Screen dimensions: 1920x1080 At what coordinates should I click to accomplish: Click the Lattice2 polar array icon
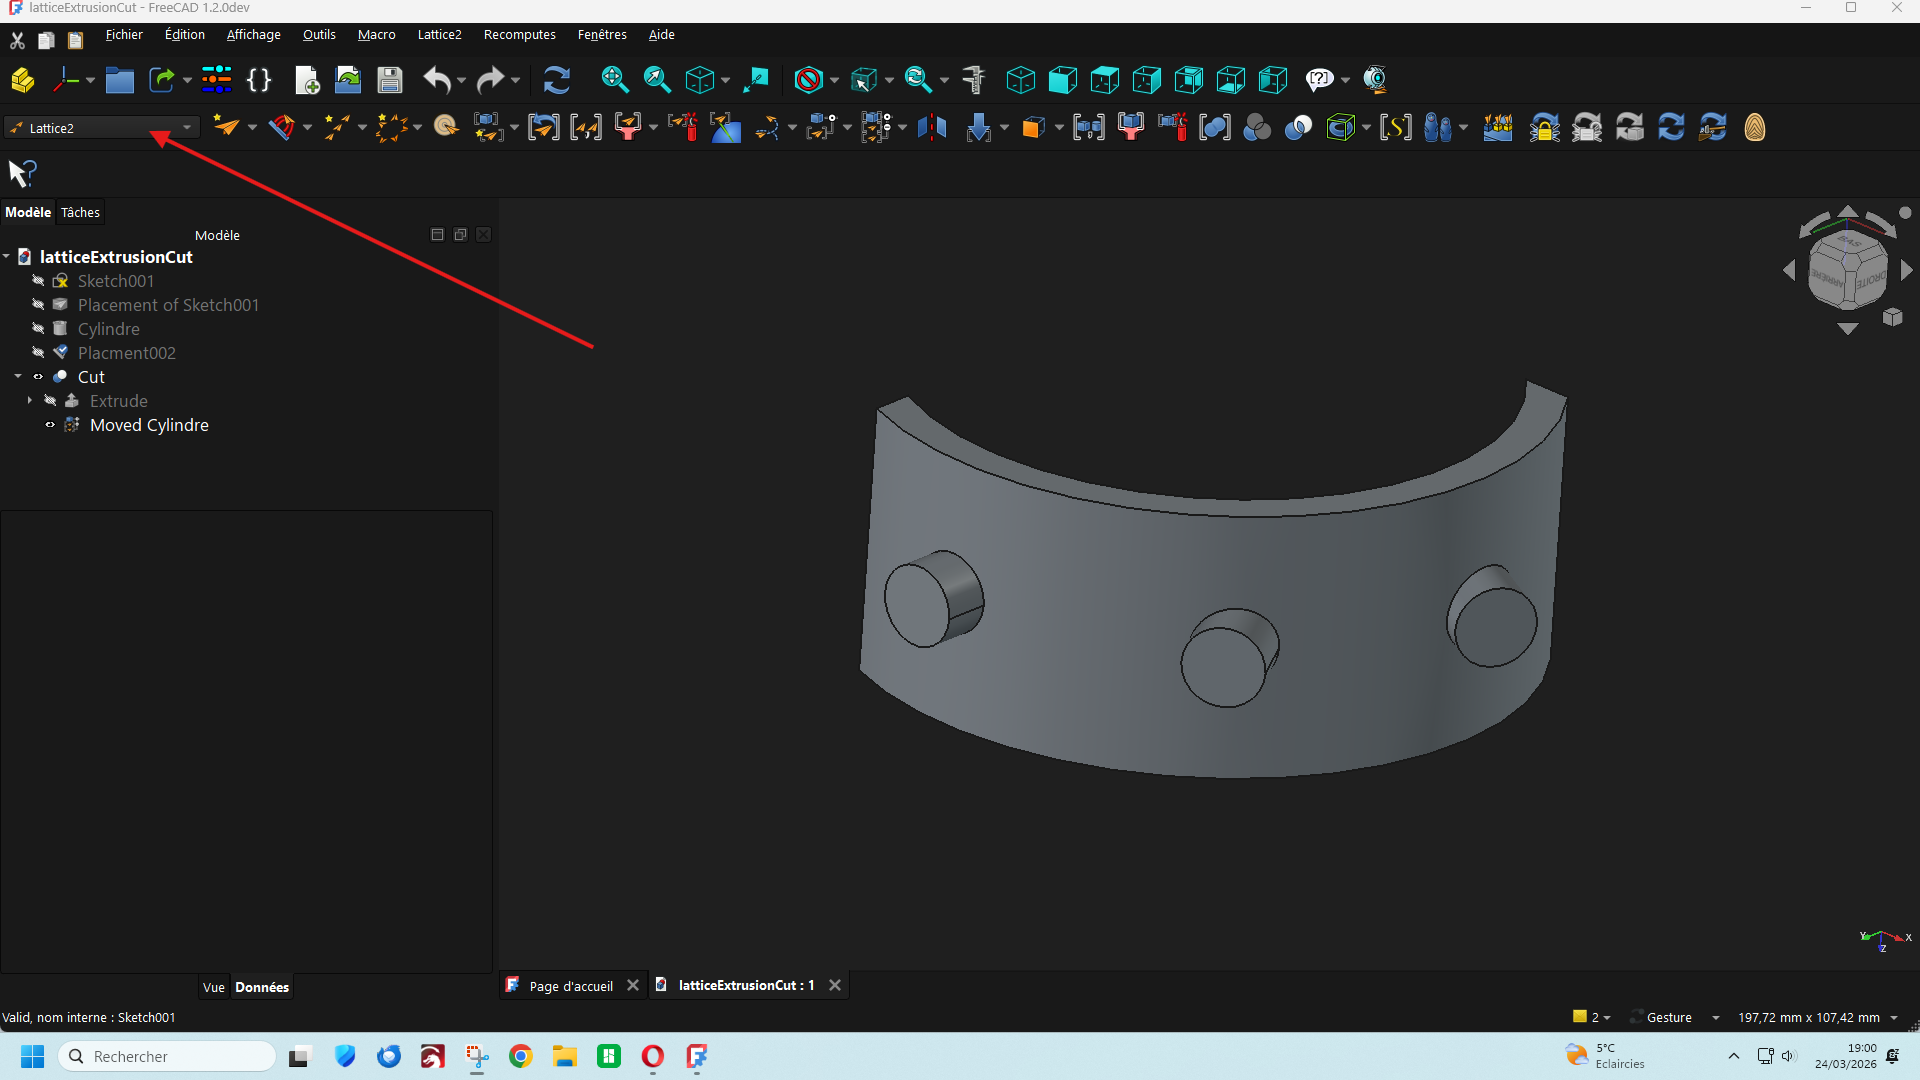pos(391,128)
